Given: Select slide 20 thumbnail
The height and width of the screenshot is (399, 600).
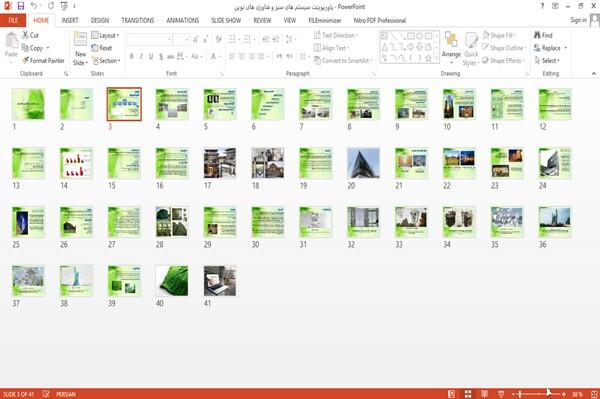Looking at the screenshot, I should tap(363, 163).
